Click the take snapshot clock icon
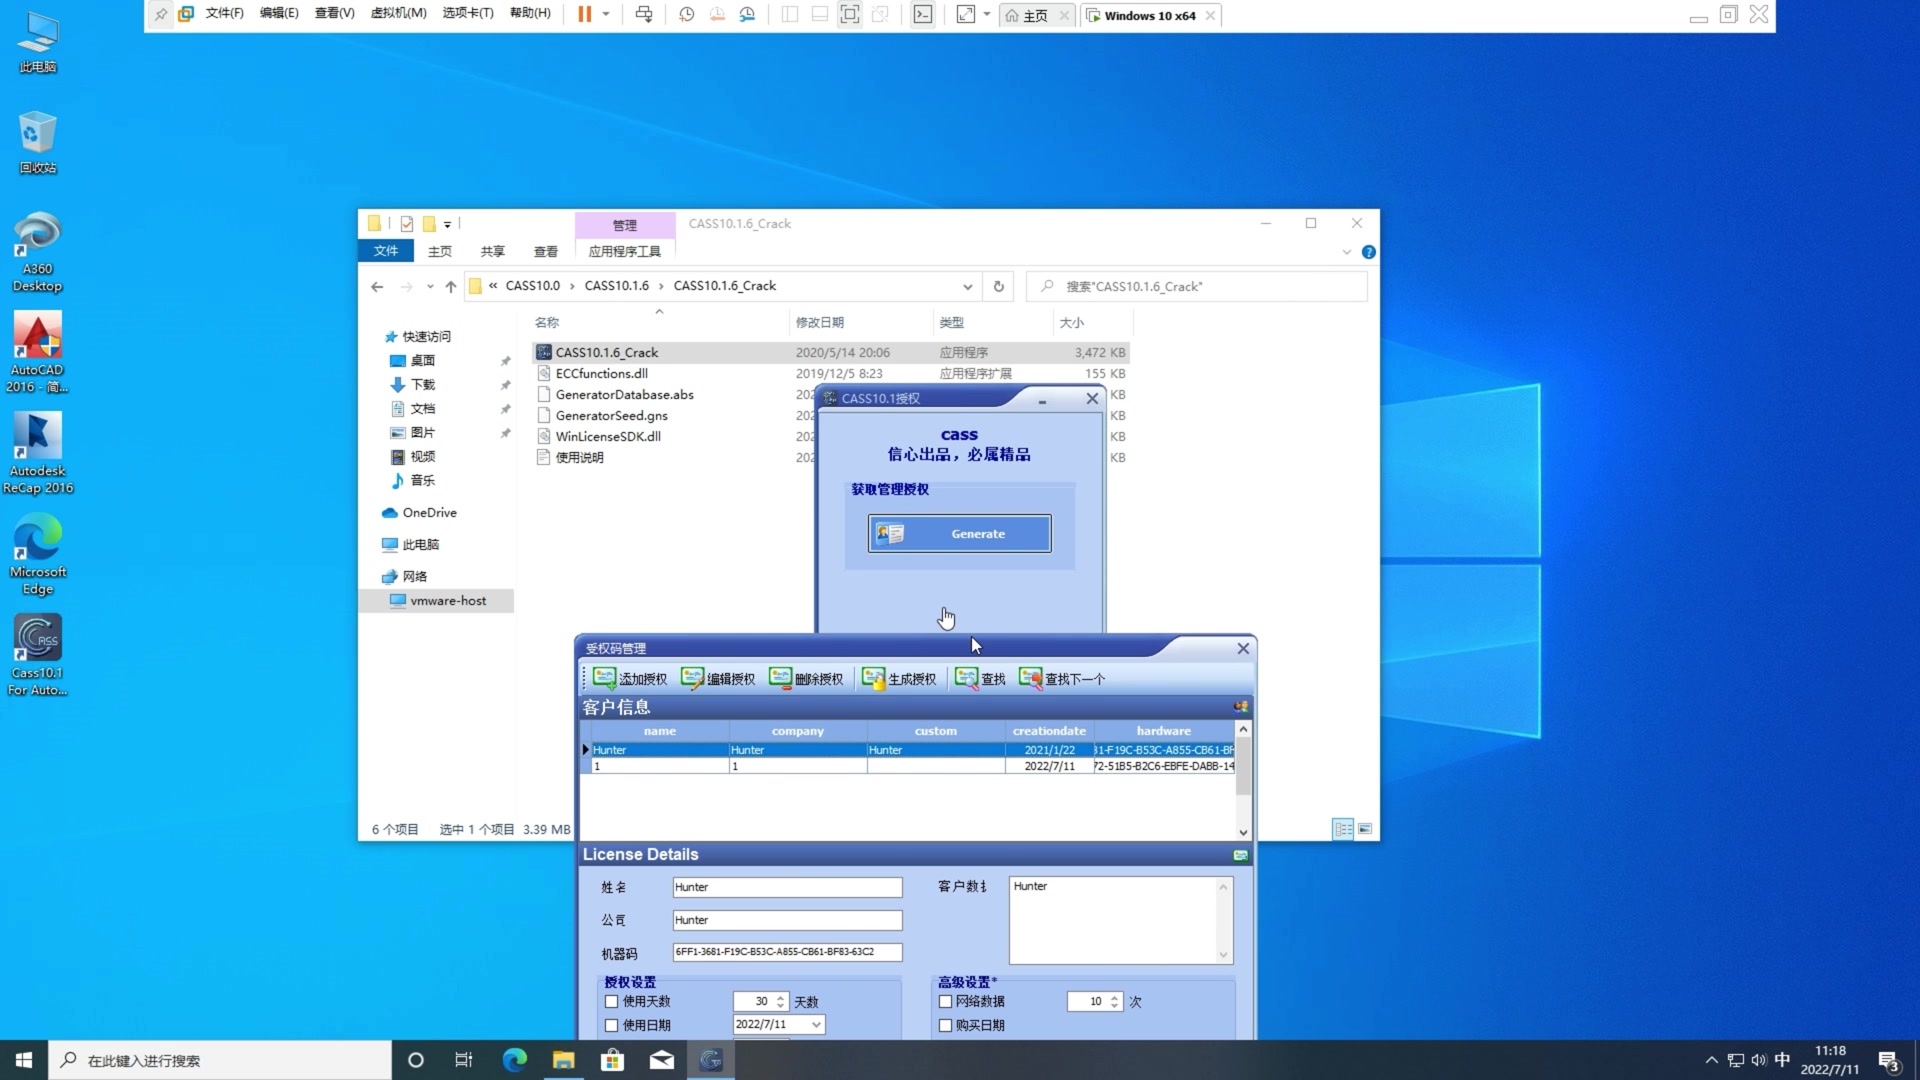The image size is (1920, 1080). point(687,14)
